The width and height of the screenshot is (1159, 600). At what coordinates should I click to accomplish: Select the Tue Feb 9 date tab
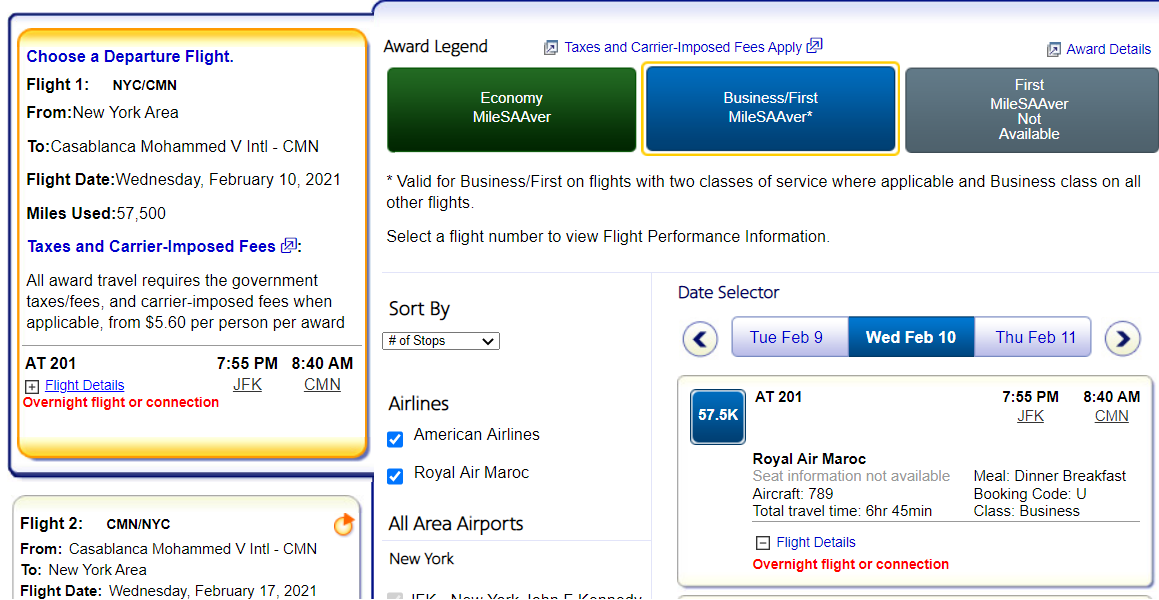(x=786, y=337)
